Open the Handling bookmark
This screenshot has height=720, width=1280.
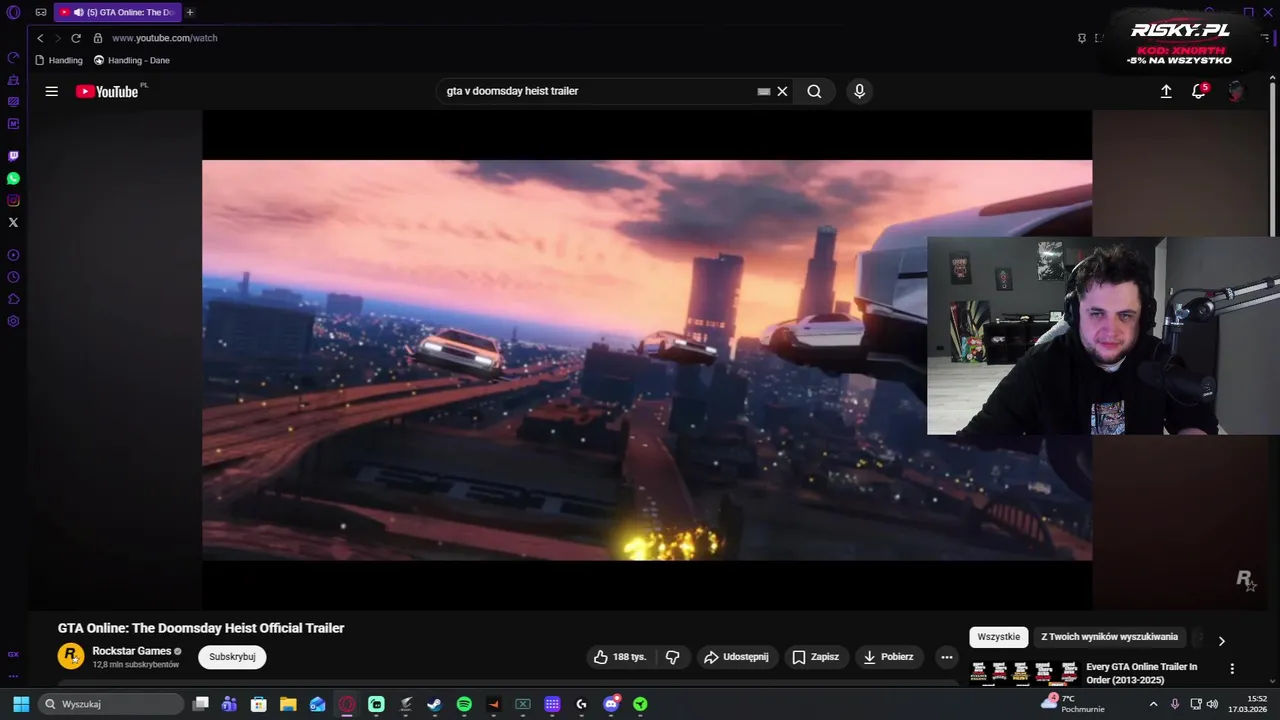point(59,60)
